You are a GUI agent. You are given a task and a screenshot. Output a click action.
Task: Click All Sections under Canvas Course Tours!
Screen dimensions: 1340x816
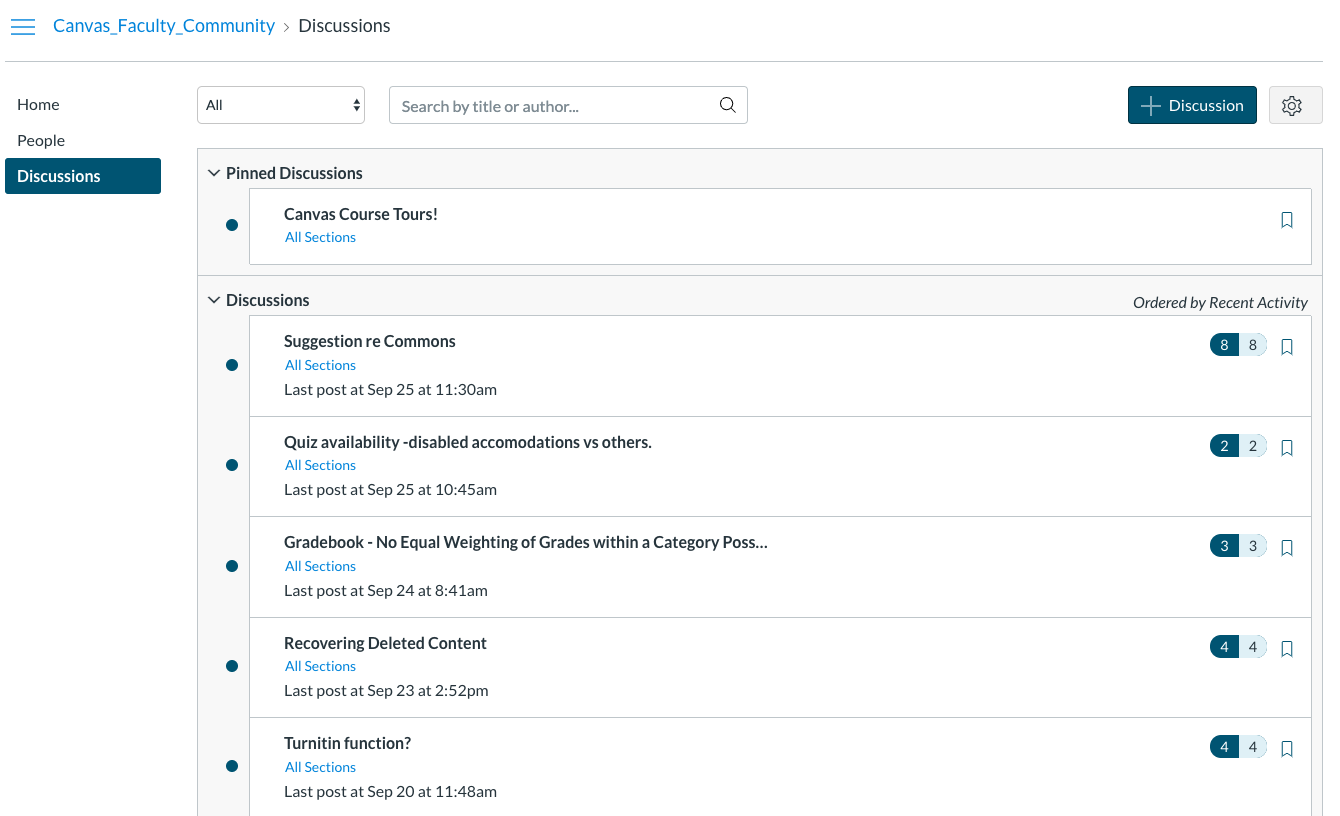tap(320, 237)
